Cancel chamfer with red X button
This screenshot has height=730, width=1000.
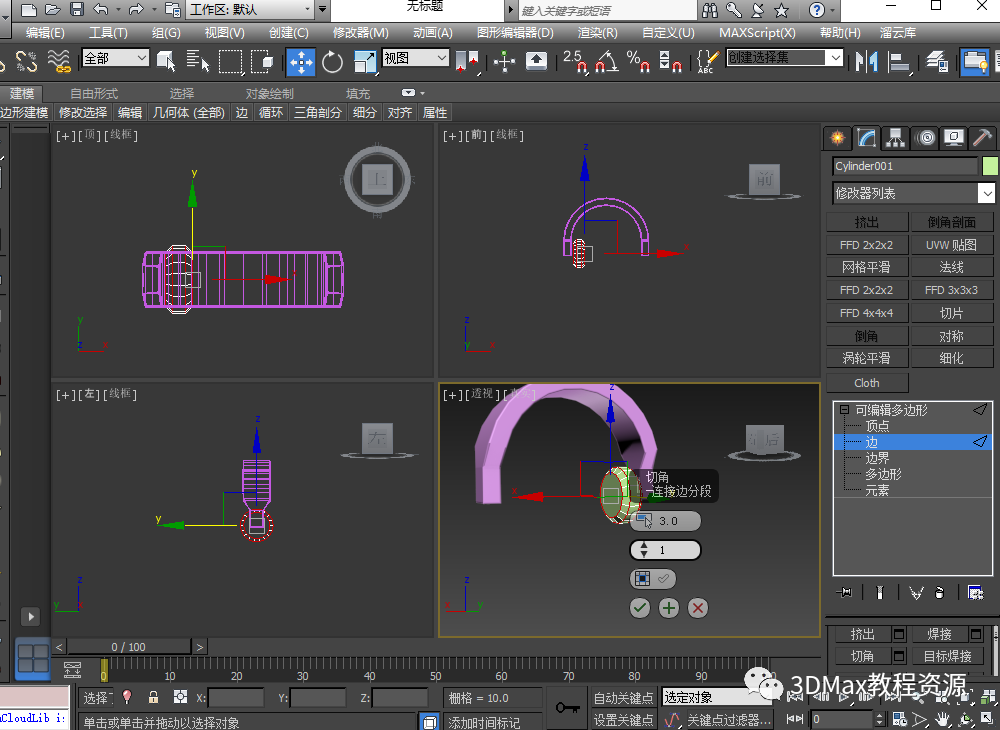coord(698,607)
